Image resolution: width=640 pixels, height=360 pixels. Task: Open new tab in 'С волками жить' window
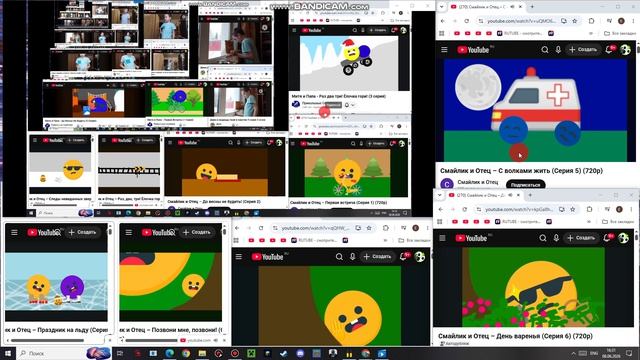[532, 7]
